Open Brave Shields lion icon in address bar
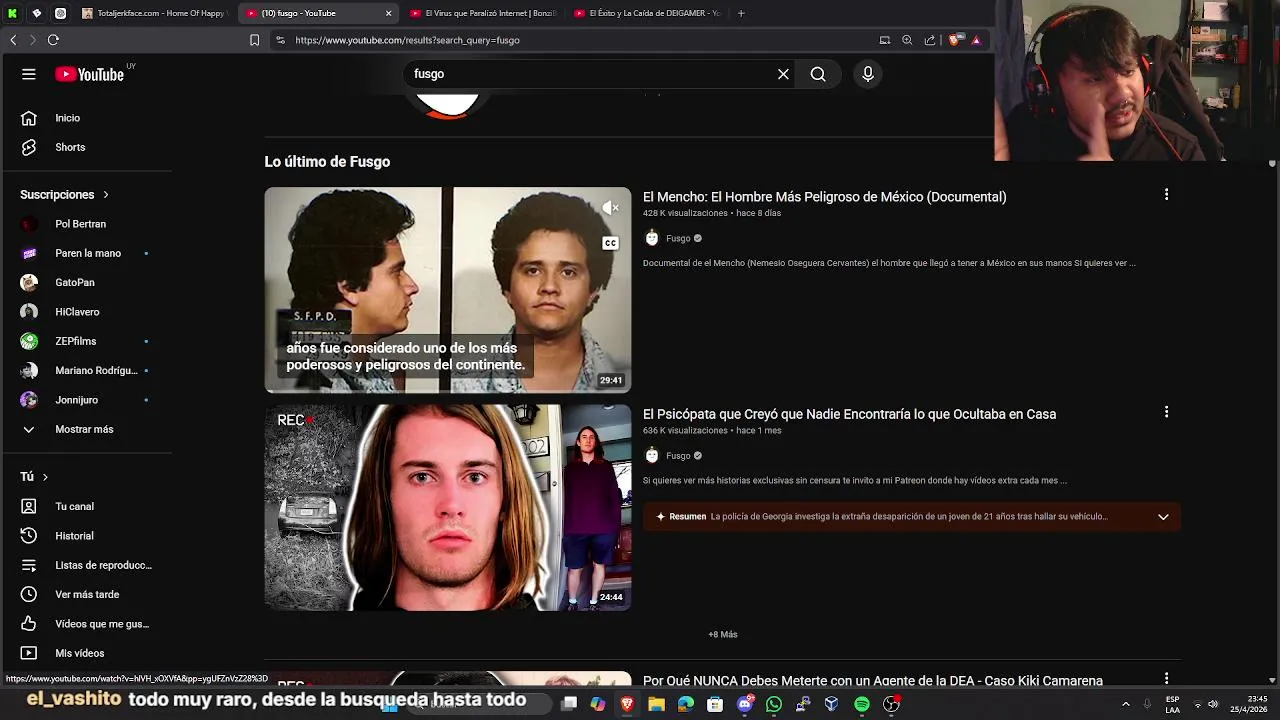This screenshot has height=720, width=1280. tap(954, 40)
